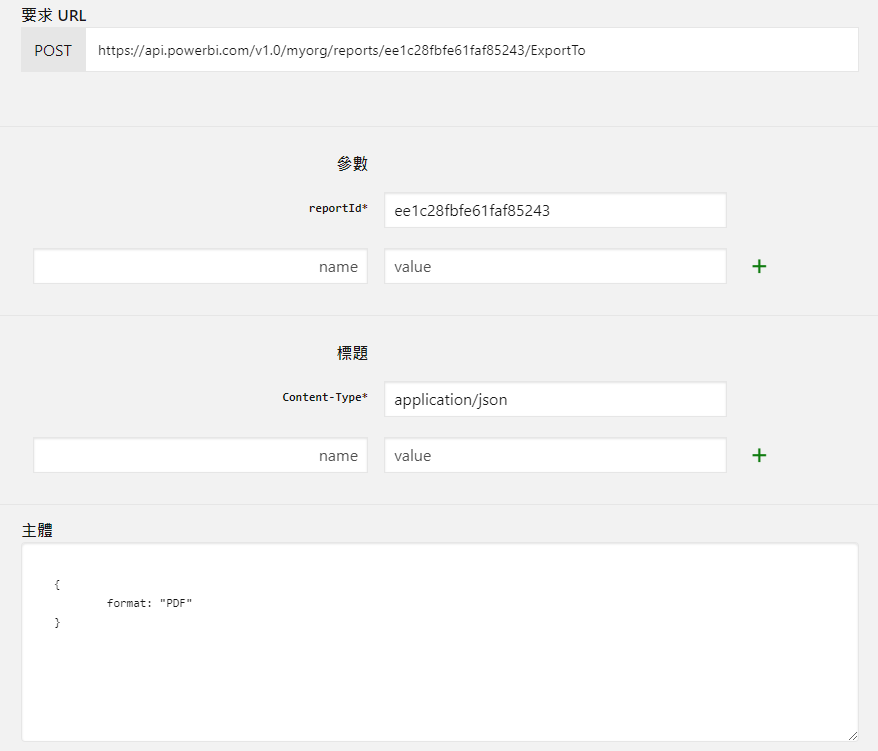Click the POST method label
Screen dimensions: 878x751
pos(53,50)
